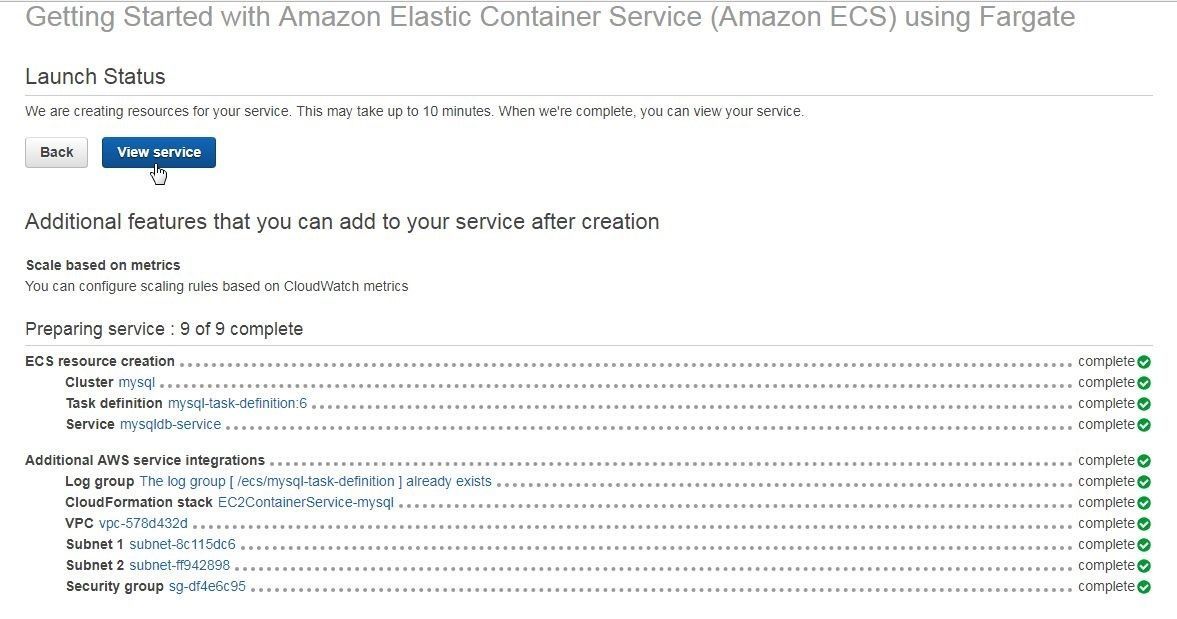
Task: Open subnet-ff942898 link
Action: point(179,566)
